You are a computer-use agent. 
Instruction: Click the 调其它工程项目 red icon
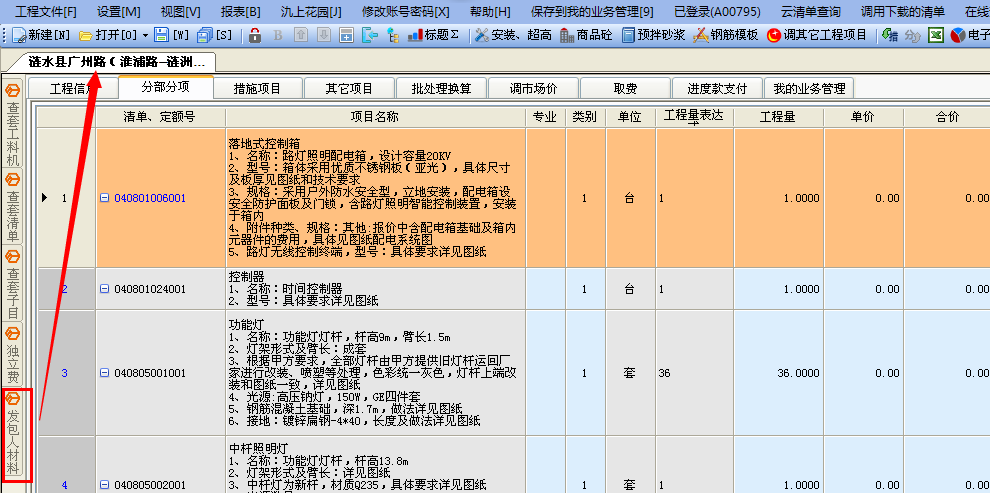point(774,35)
